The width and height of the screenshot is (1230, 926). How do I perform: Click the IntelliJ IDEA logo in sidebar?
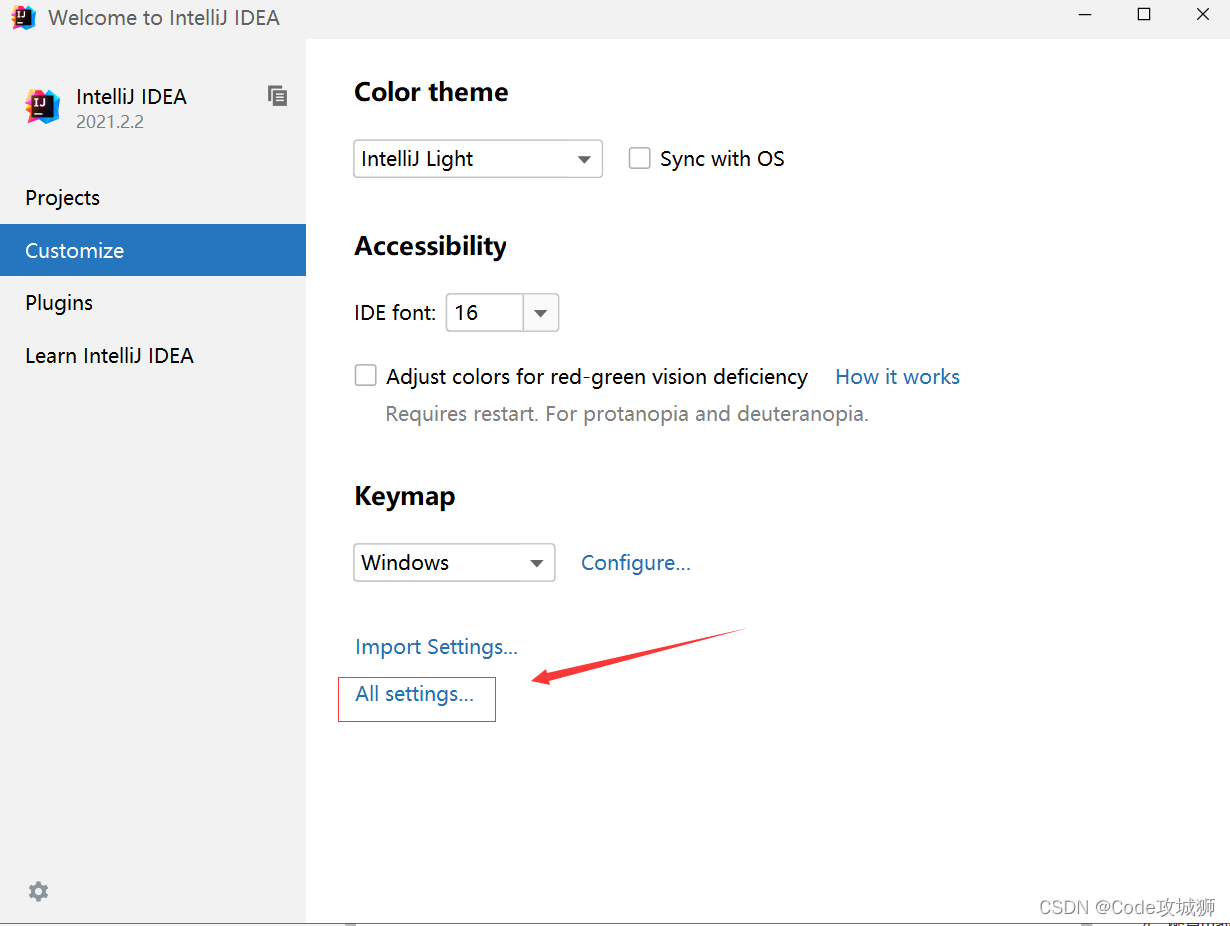tap(43, 106)
